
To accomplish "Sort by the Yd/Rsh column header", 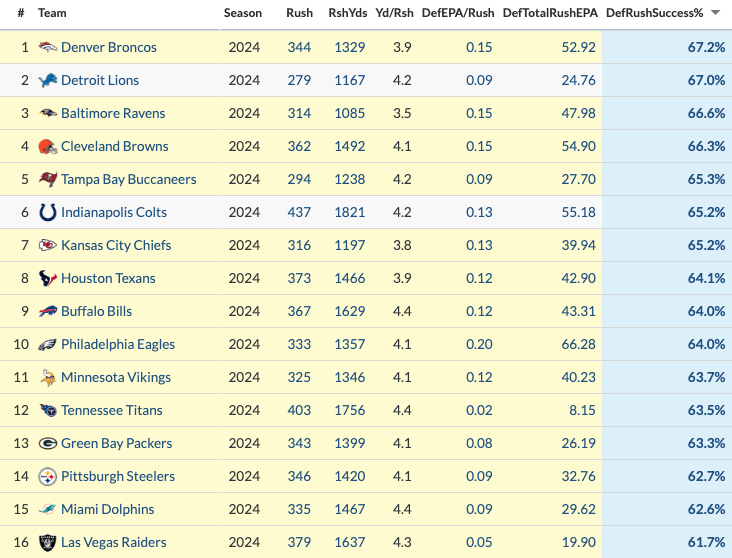I will coord(394,13).
